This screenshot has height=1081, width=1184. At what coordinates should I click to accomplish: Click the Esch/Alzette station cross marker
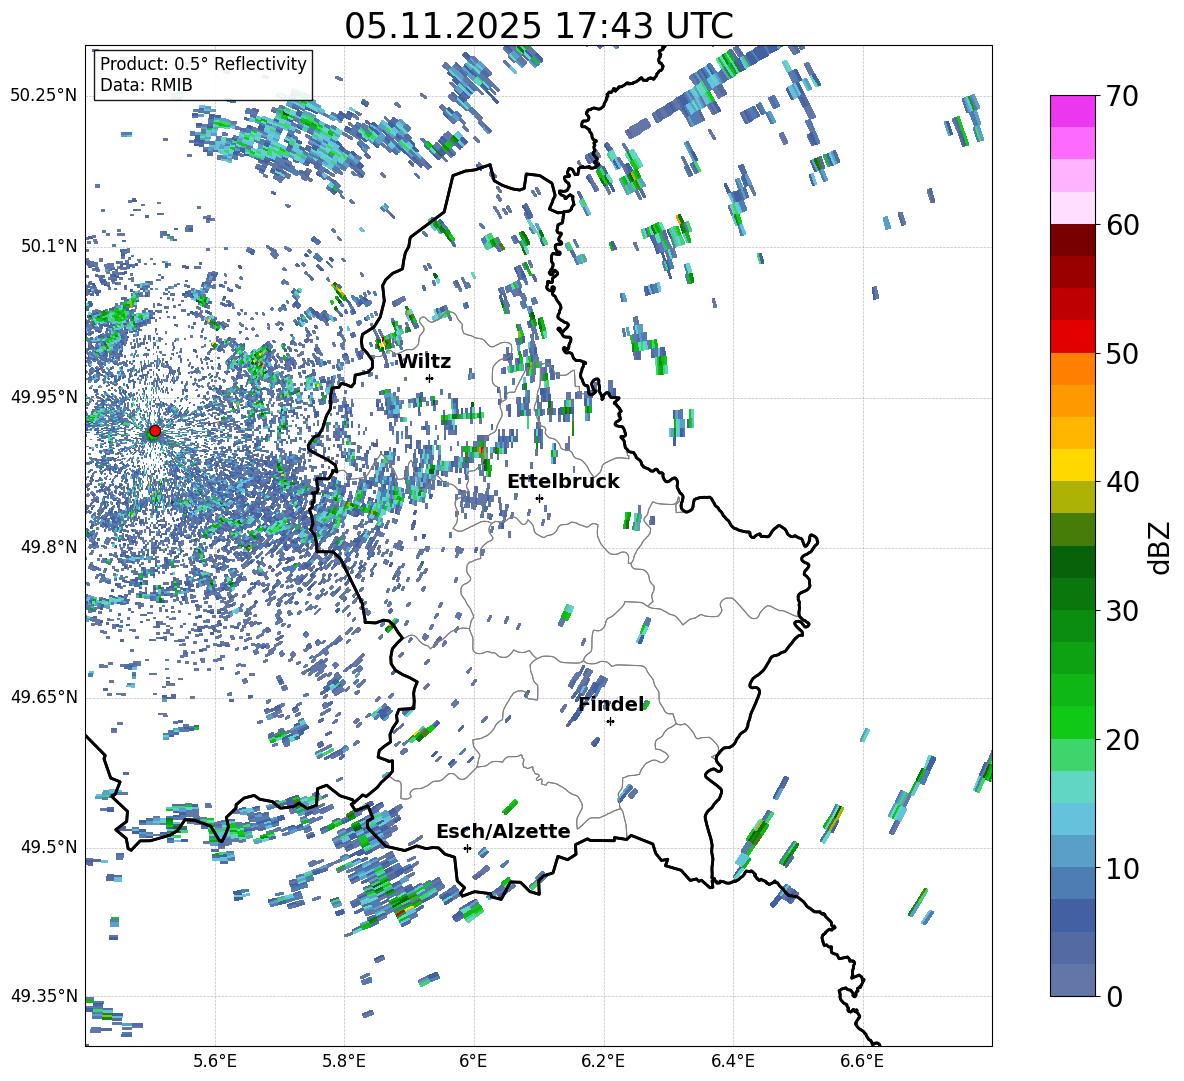coord(467,848)
